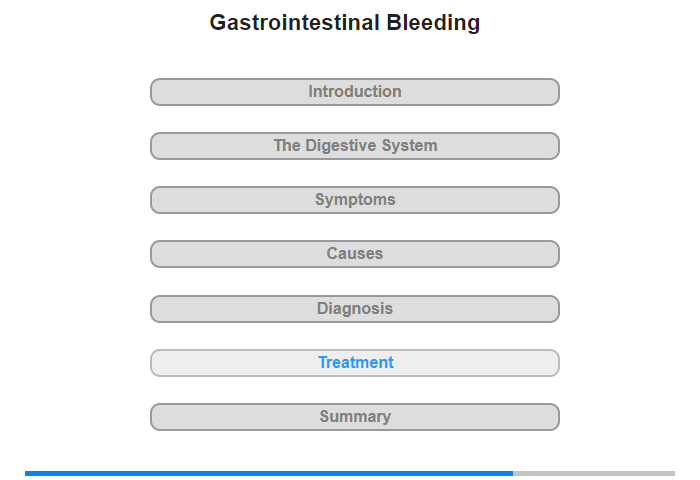This screenshot has width=700, height=480.
Task: Jump to the Summary section
Action: tap(354, 417)
